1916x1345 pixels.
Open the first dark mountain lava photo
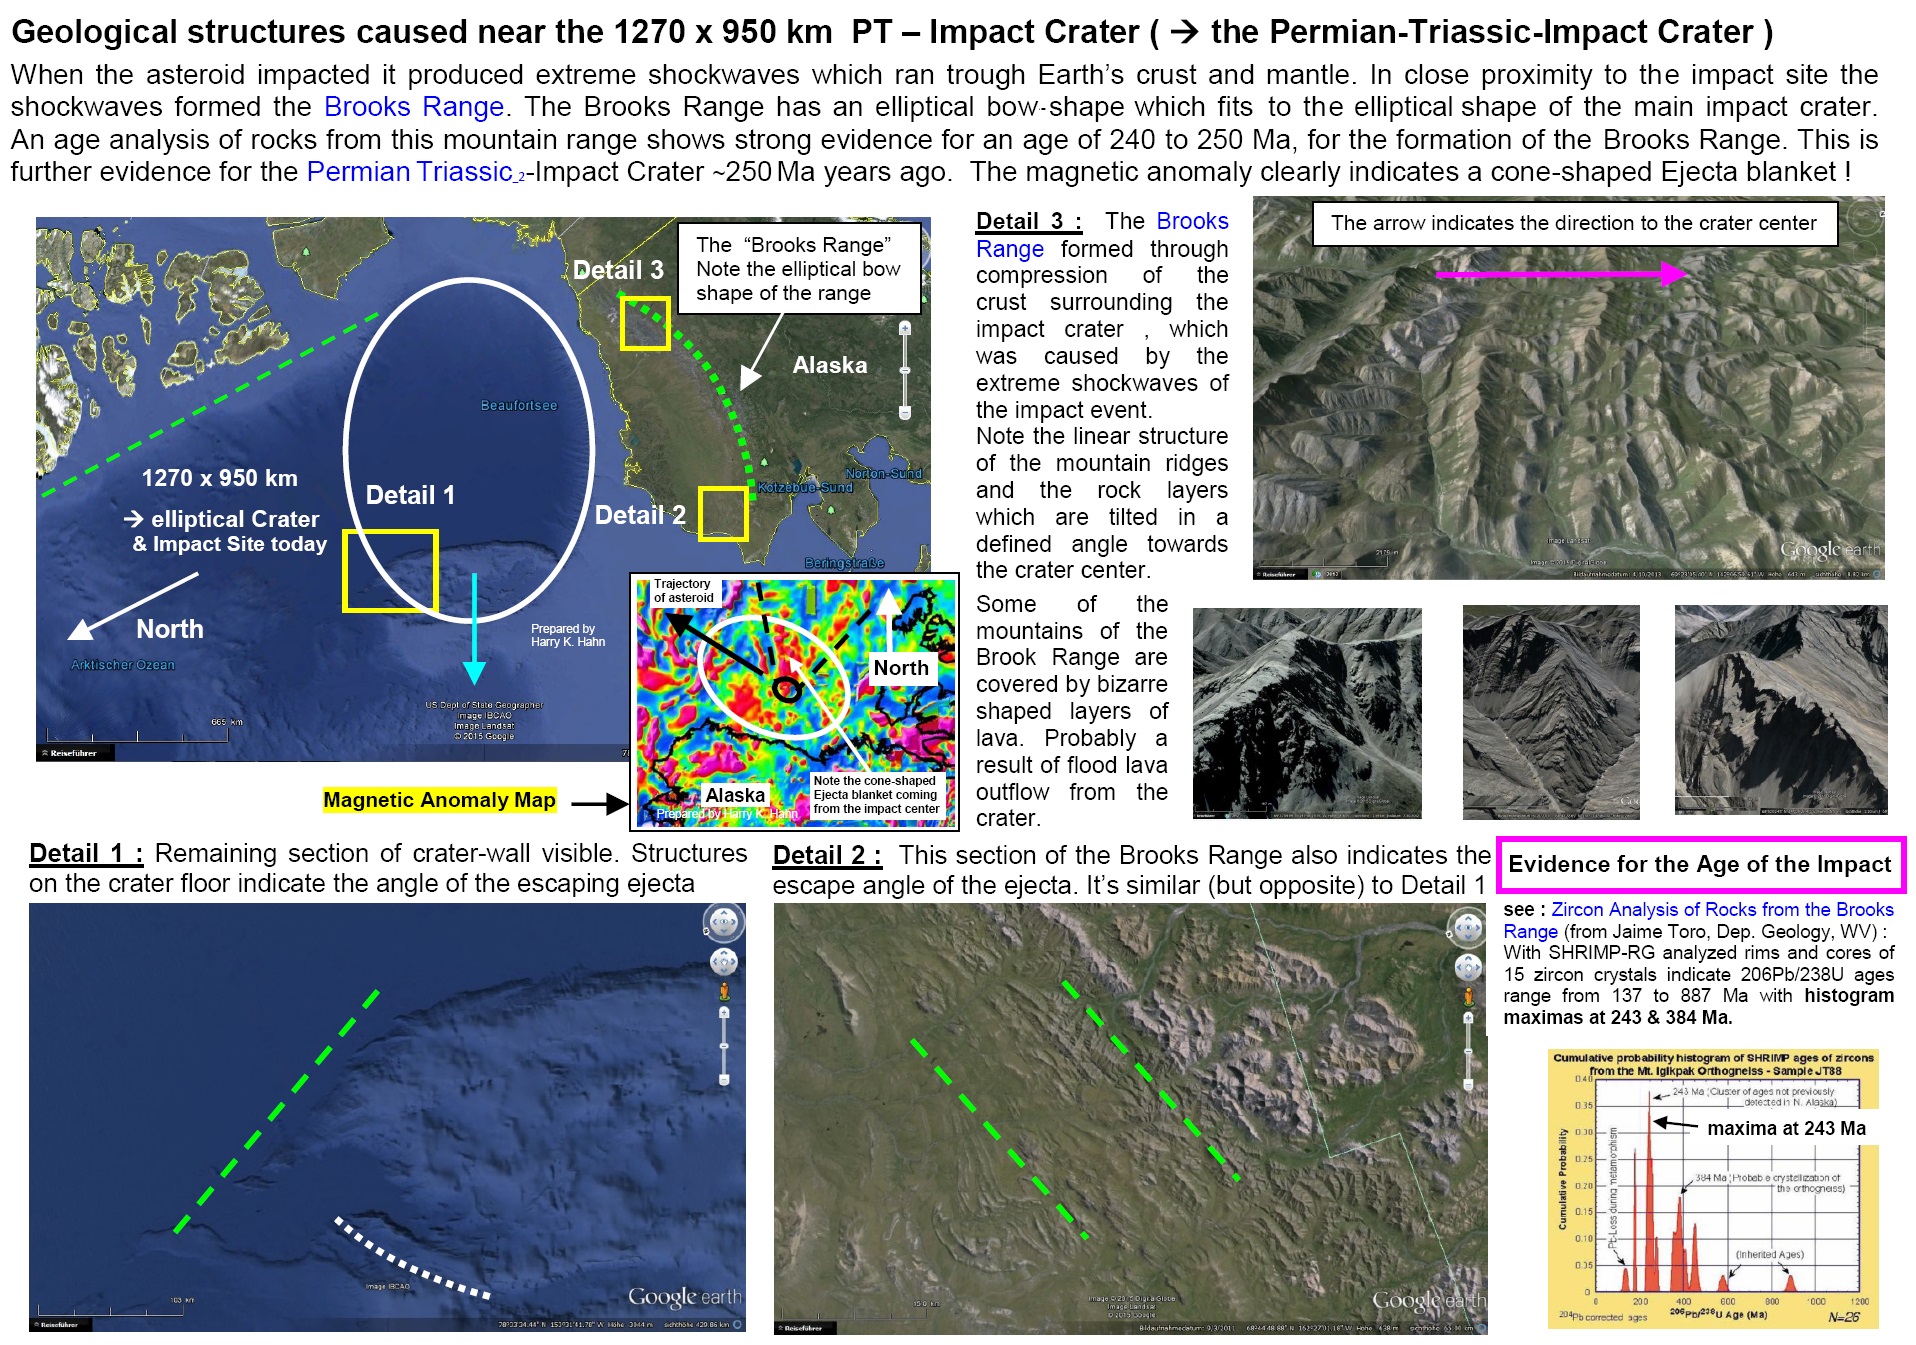point(1307,713)
